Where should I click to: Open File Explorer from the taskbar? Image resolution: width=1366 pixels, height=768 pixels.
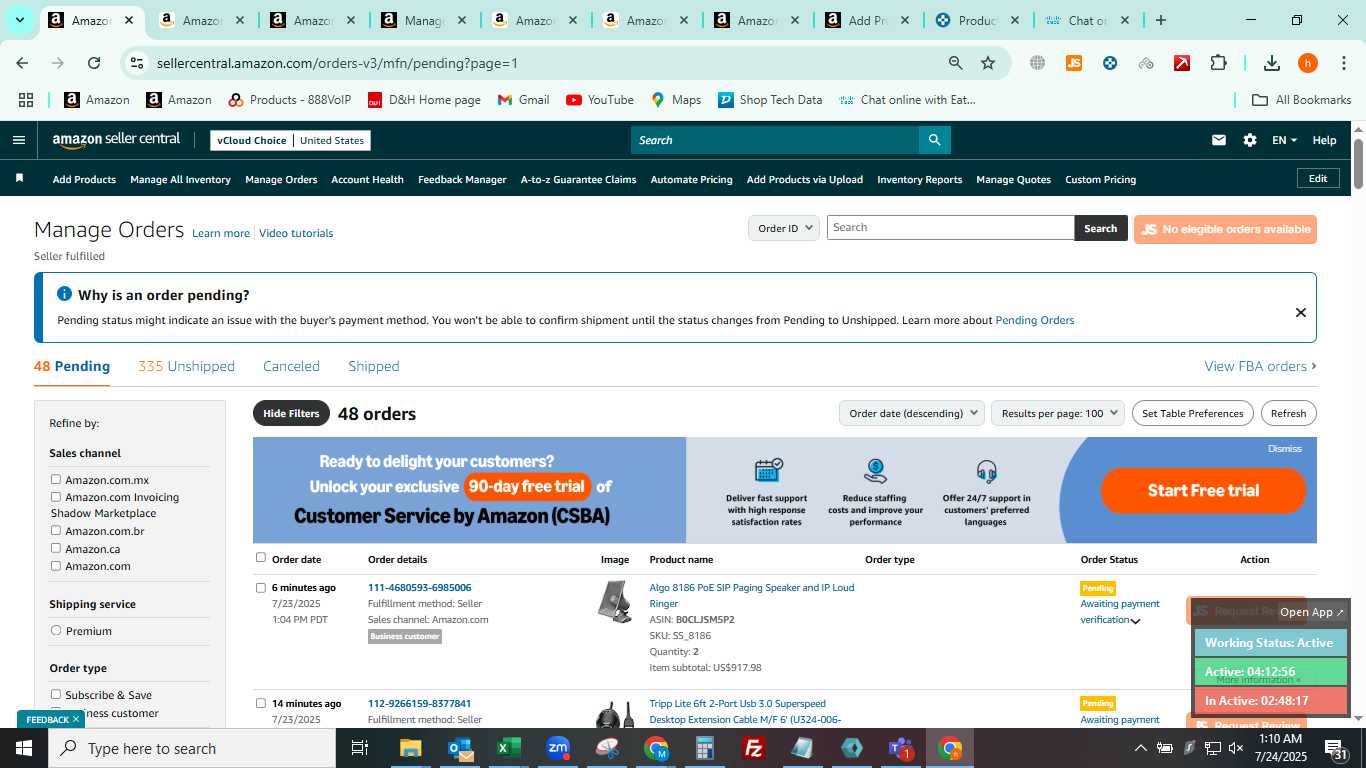click(x=411, y=748)
